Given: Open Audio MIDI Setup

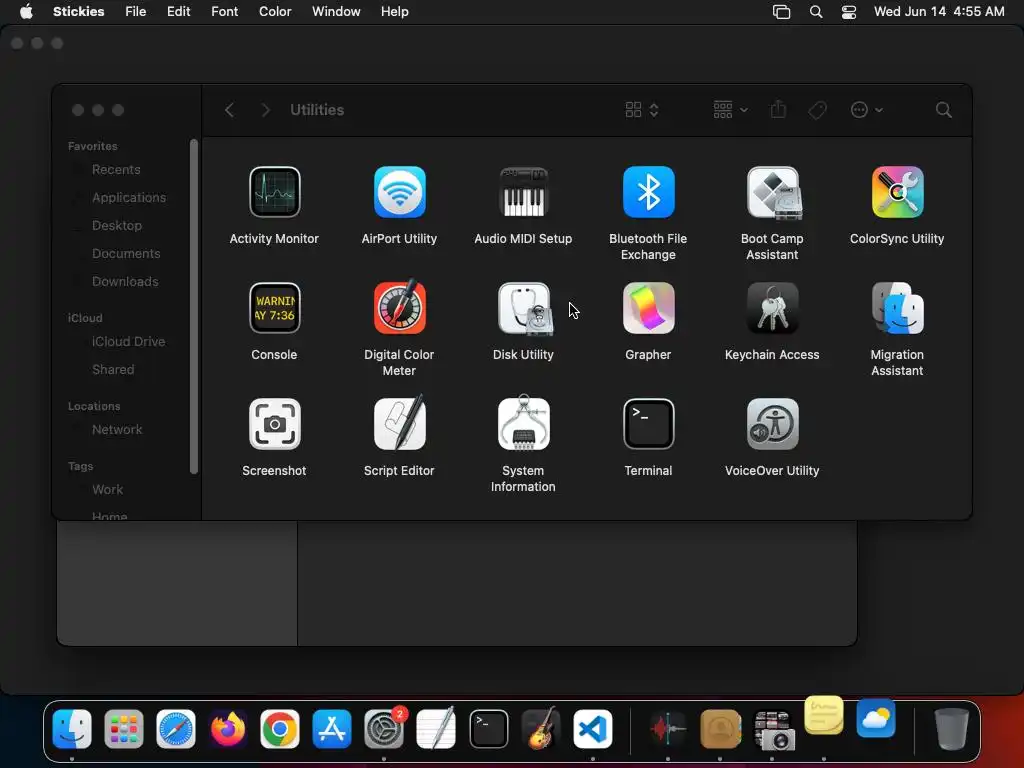Looking at the screenshot, I should (x=523, y=192).
